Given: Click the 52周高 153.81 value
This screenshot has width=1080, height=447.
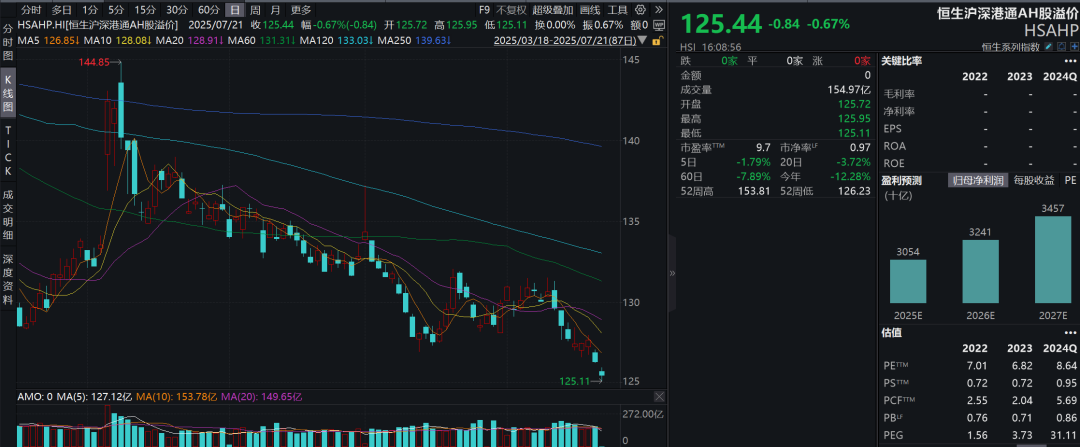Looking at the screenshot, I should click(x=754, y=191).
